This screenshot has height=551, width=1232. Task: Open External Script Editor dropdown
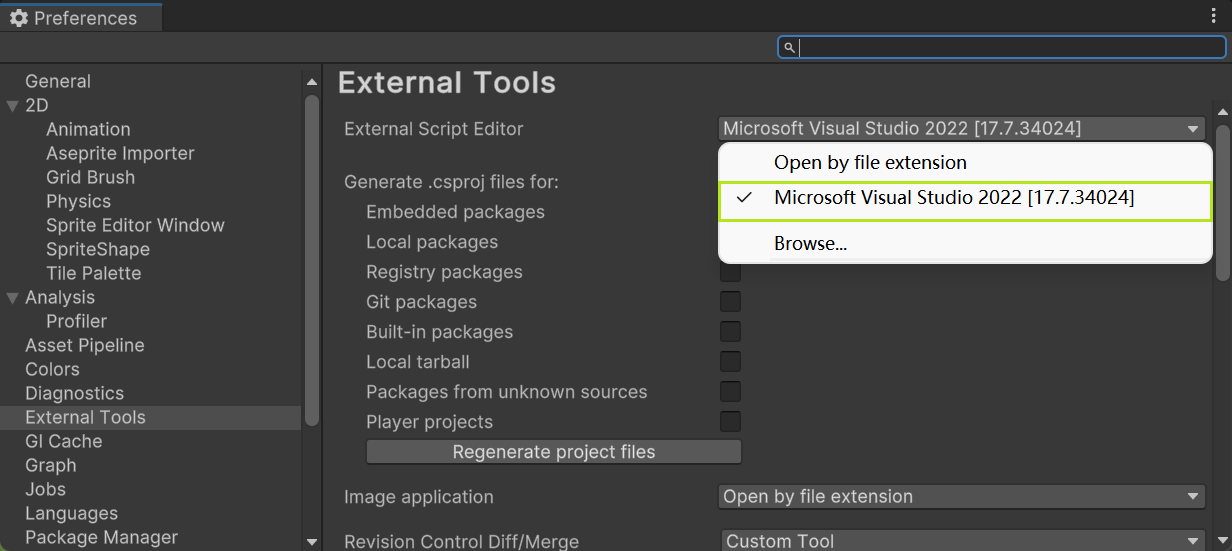[x=962, y=128]
